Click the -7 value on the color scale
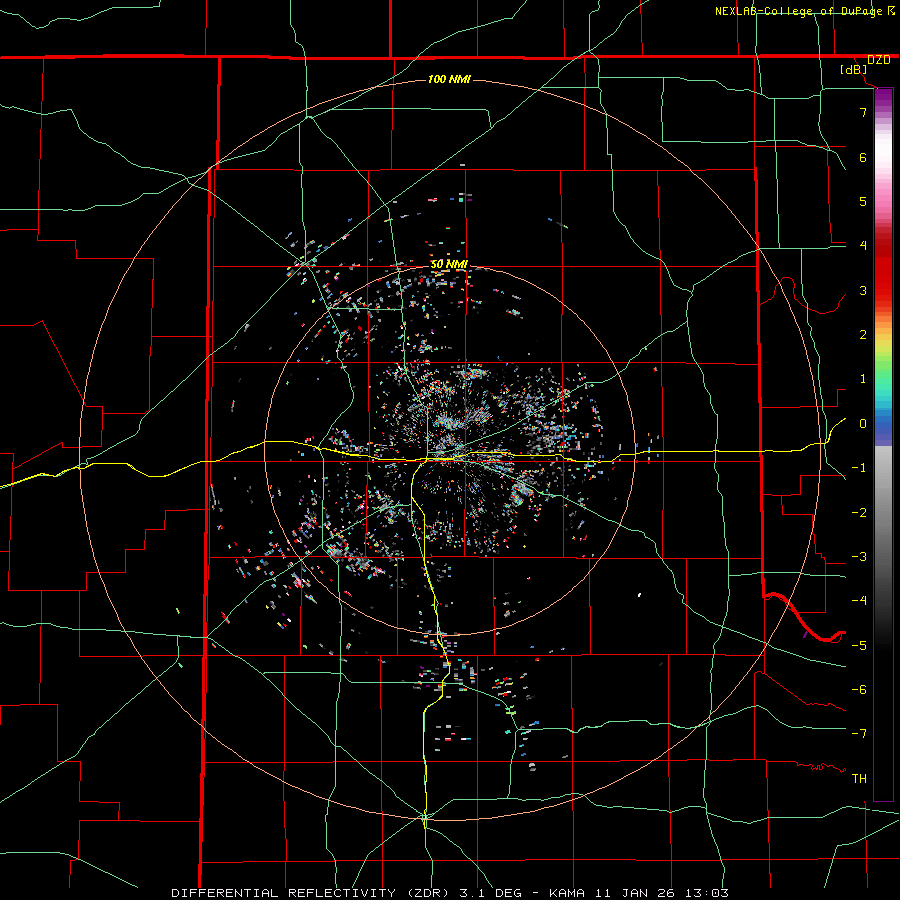 (859, 734)
